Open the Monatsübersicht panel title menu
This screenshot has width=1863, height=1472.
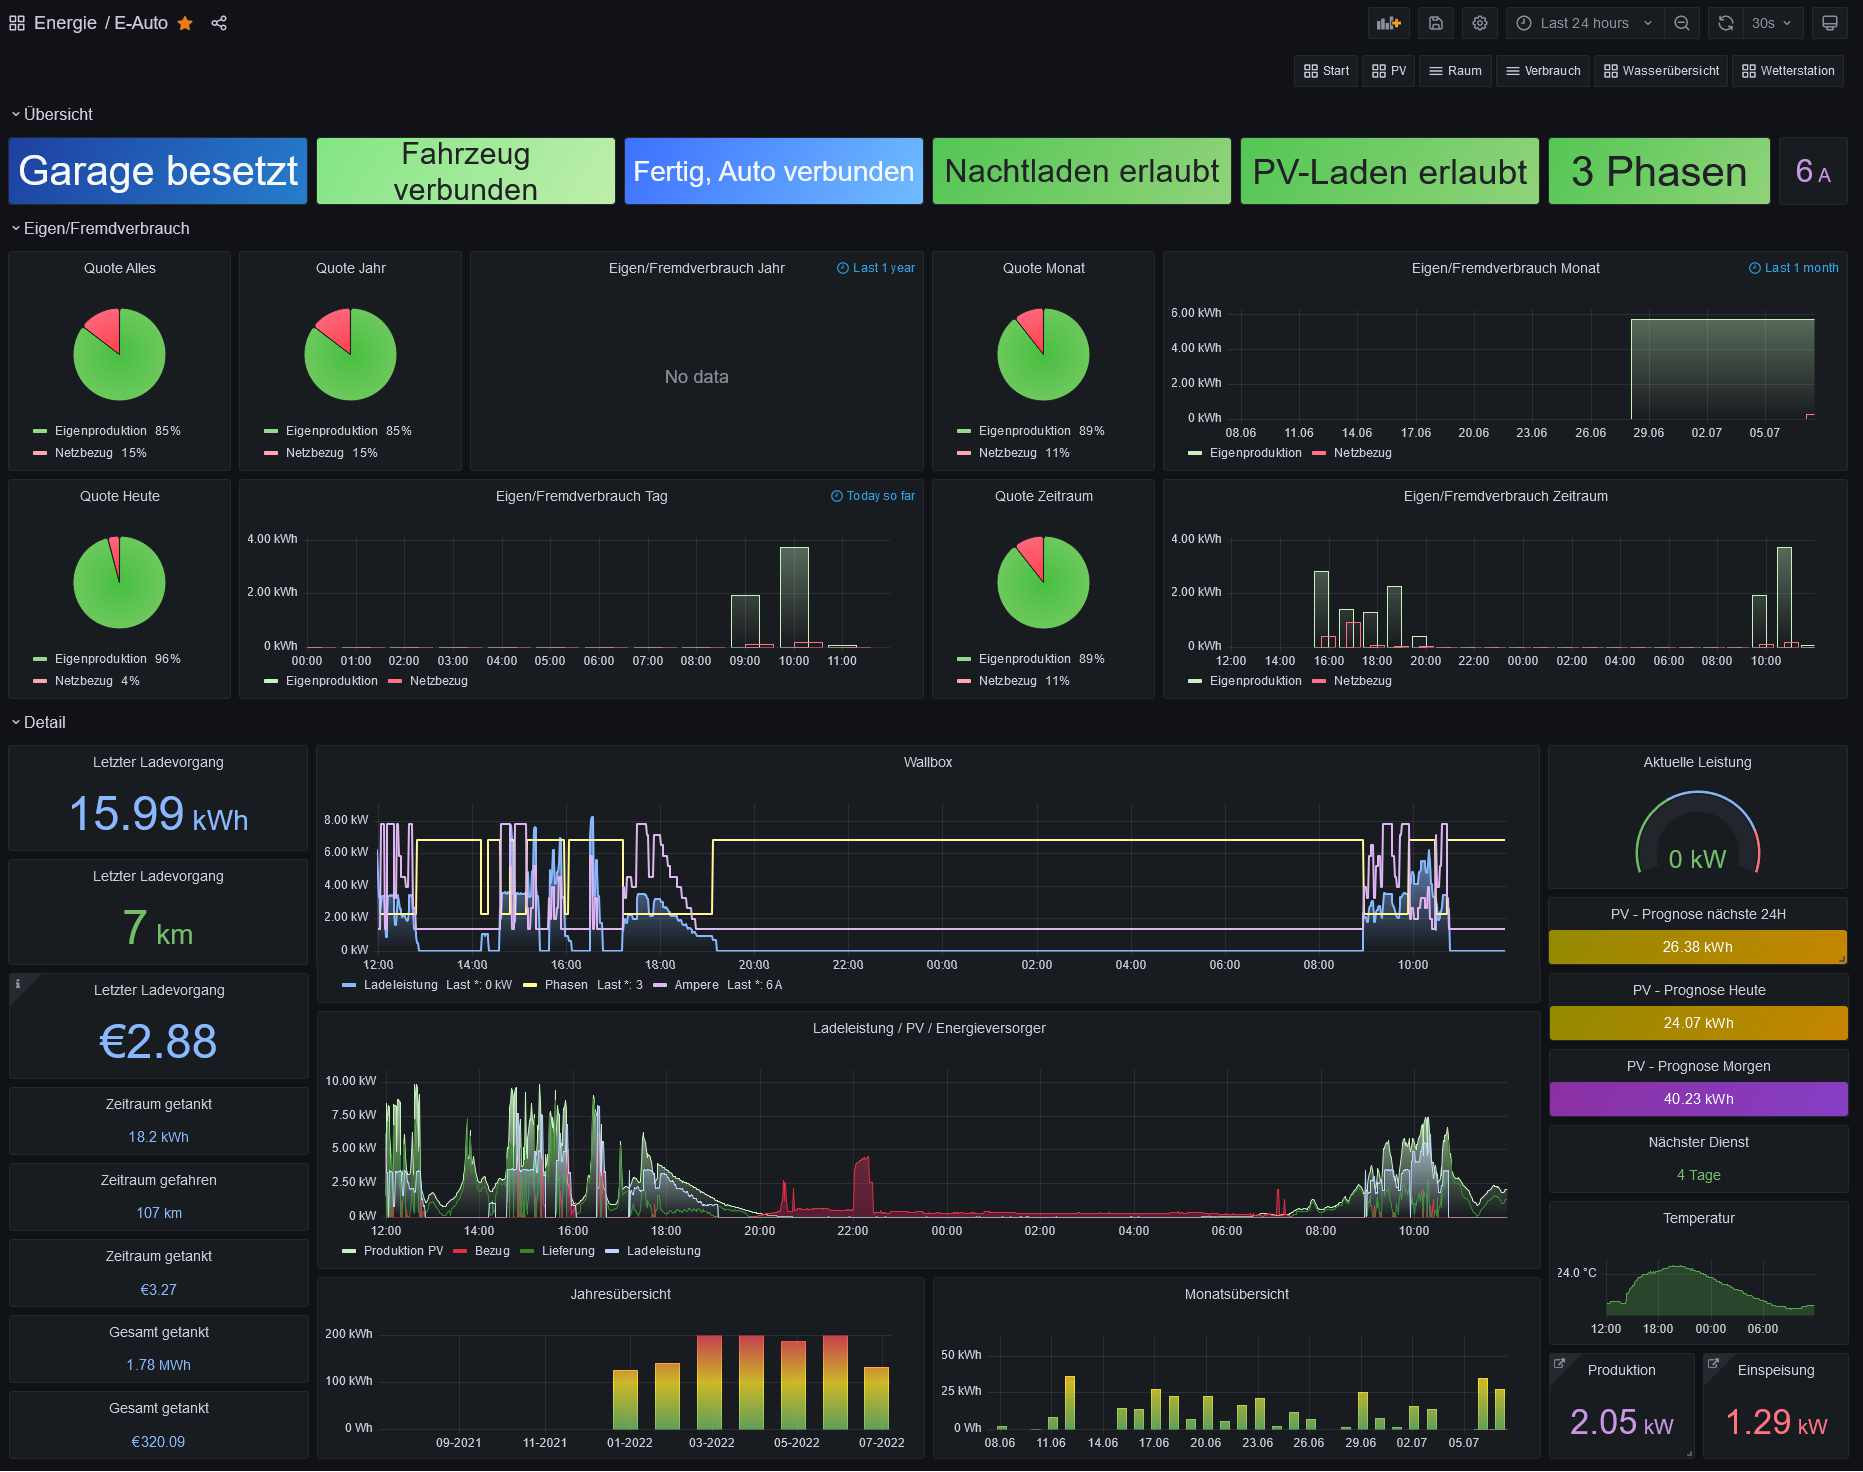pyautogui.click(x=1236, y=1294)
